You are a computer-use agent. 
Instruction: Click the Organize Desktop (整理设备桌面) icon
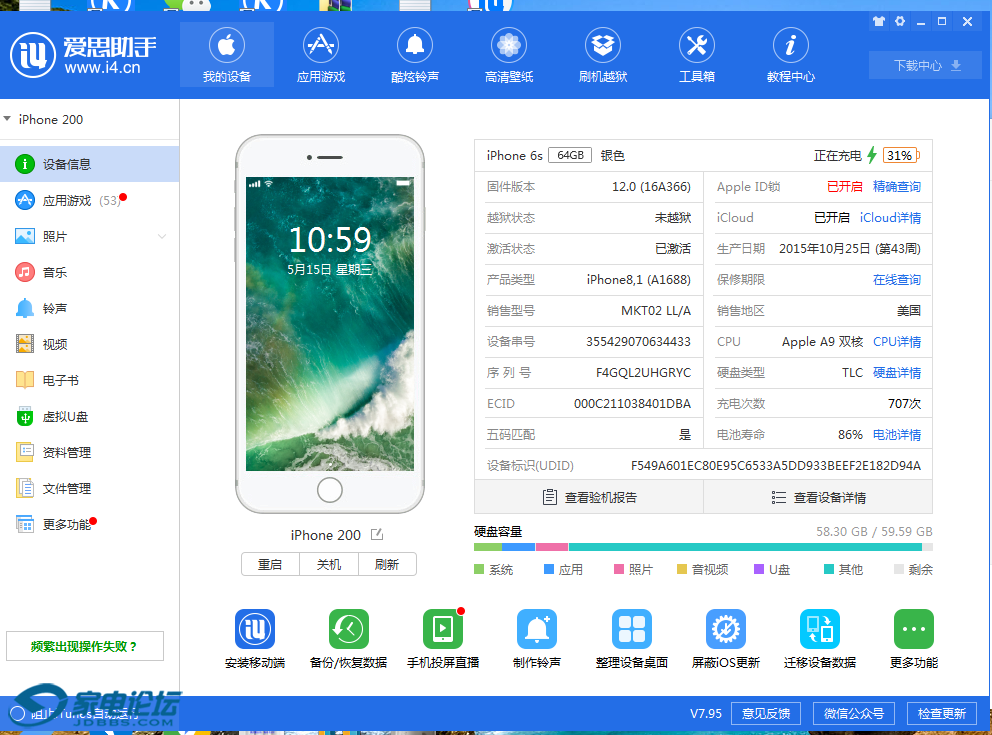631,629
